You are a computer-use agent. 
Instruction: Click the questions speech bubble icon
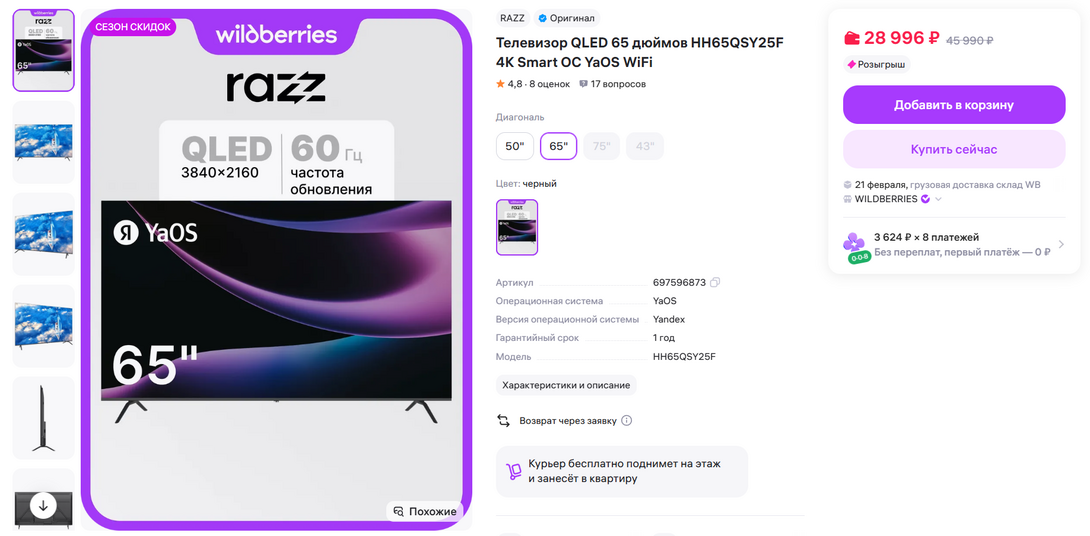tap(583, 84)
